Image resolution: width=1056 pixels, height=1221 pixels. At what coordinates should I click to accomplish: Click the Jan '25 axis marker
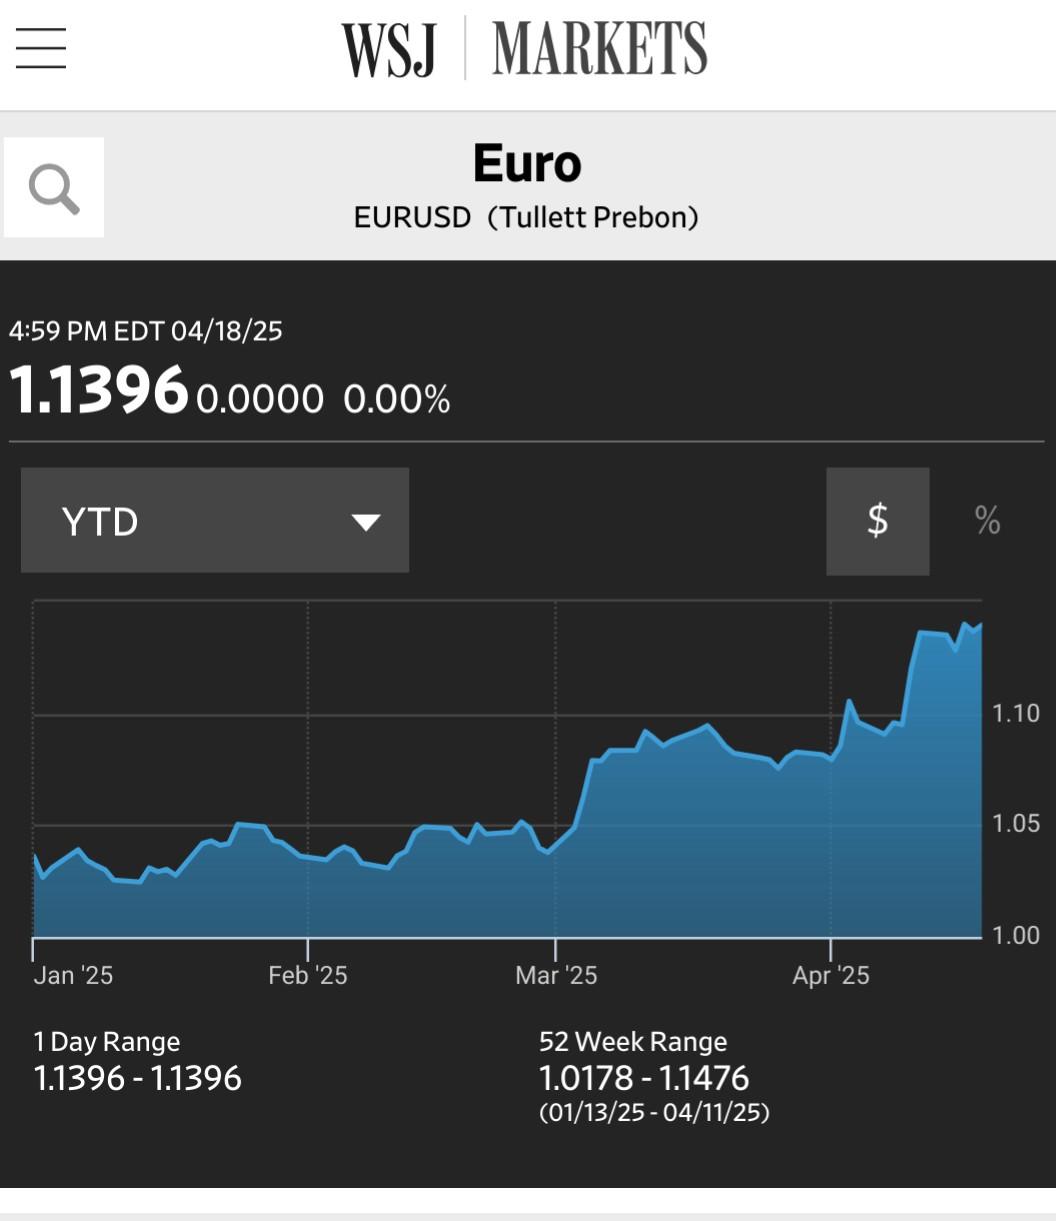pos(73,975)
